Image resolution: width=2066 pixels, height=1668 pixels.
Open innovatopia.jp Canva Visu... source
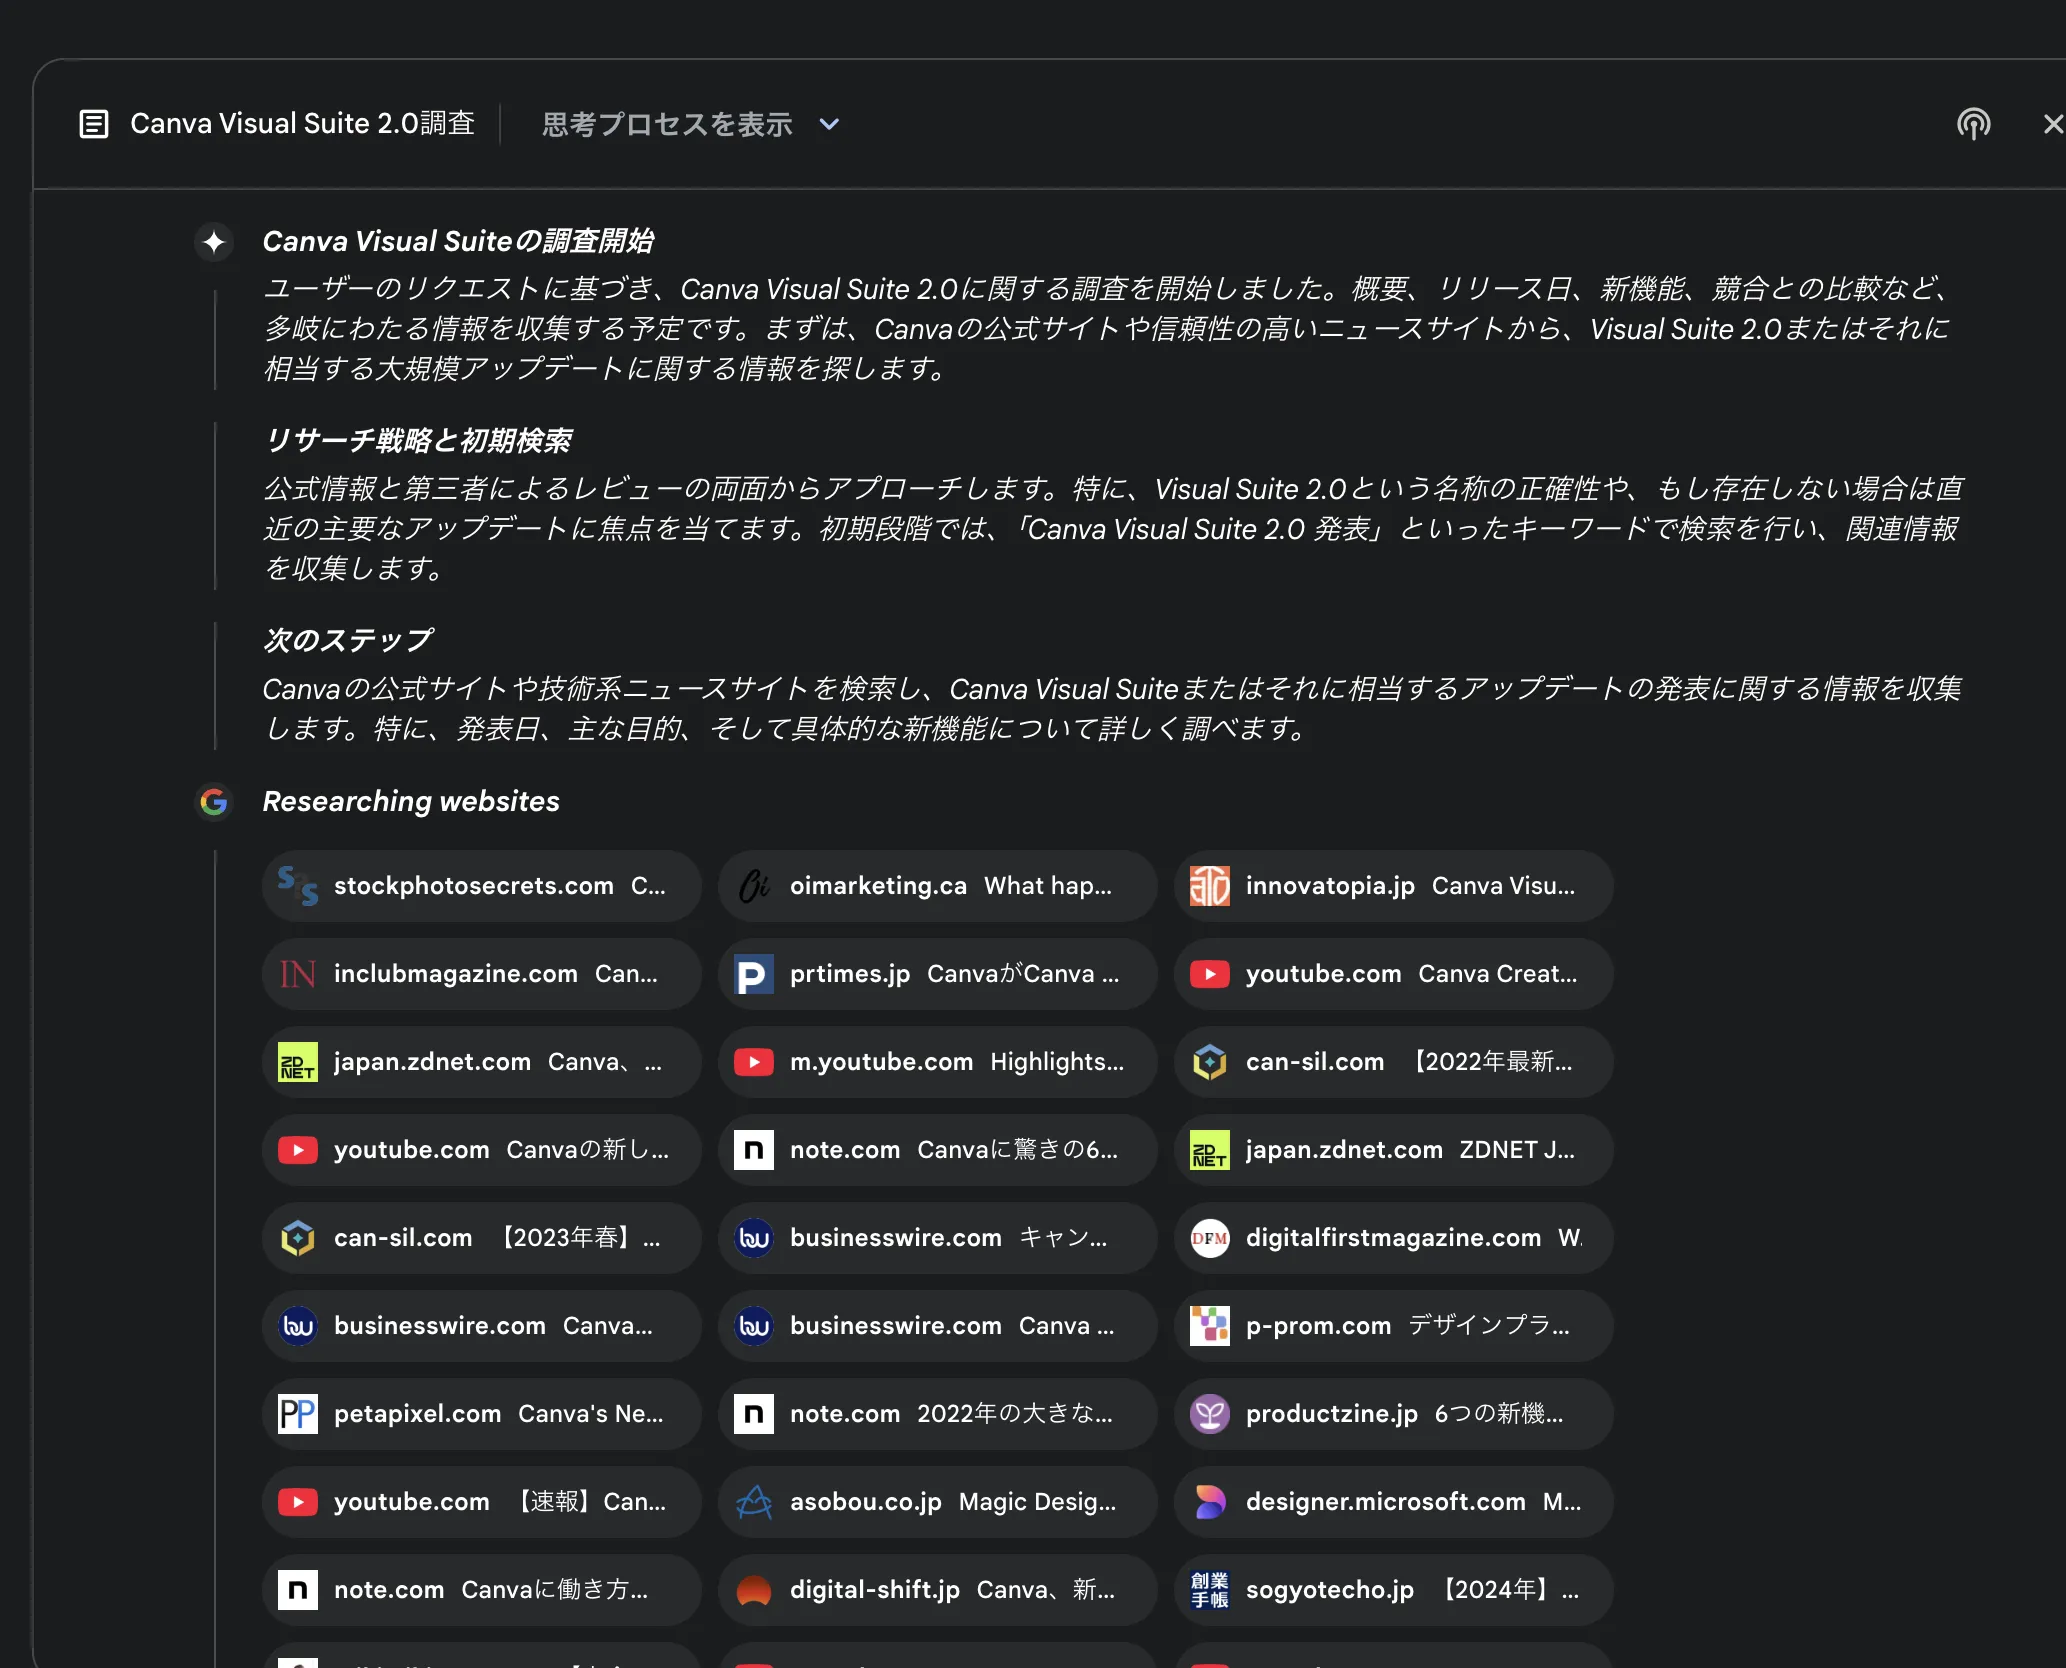click(1394, 886)
